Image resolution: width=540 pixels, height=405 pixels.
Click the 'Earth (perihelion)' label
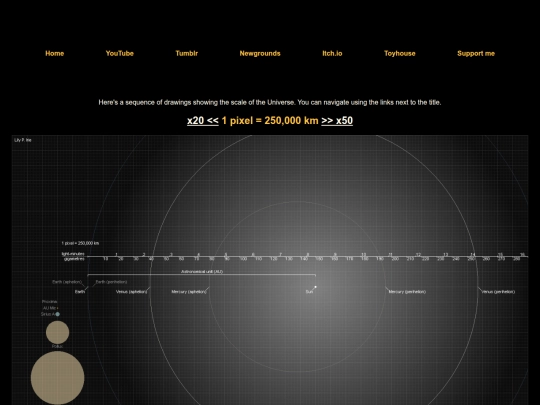tap(111, 282)
